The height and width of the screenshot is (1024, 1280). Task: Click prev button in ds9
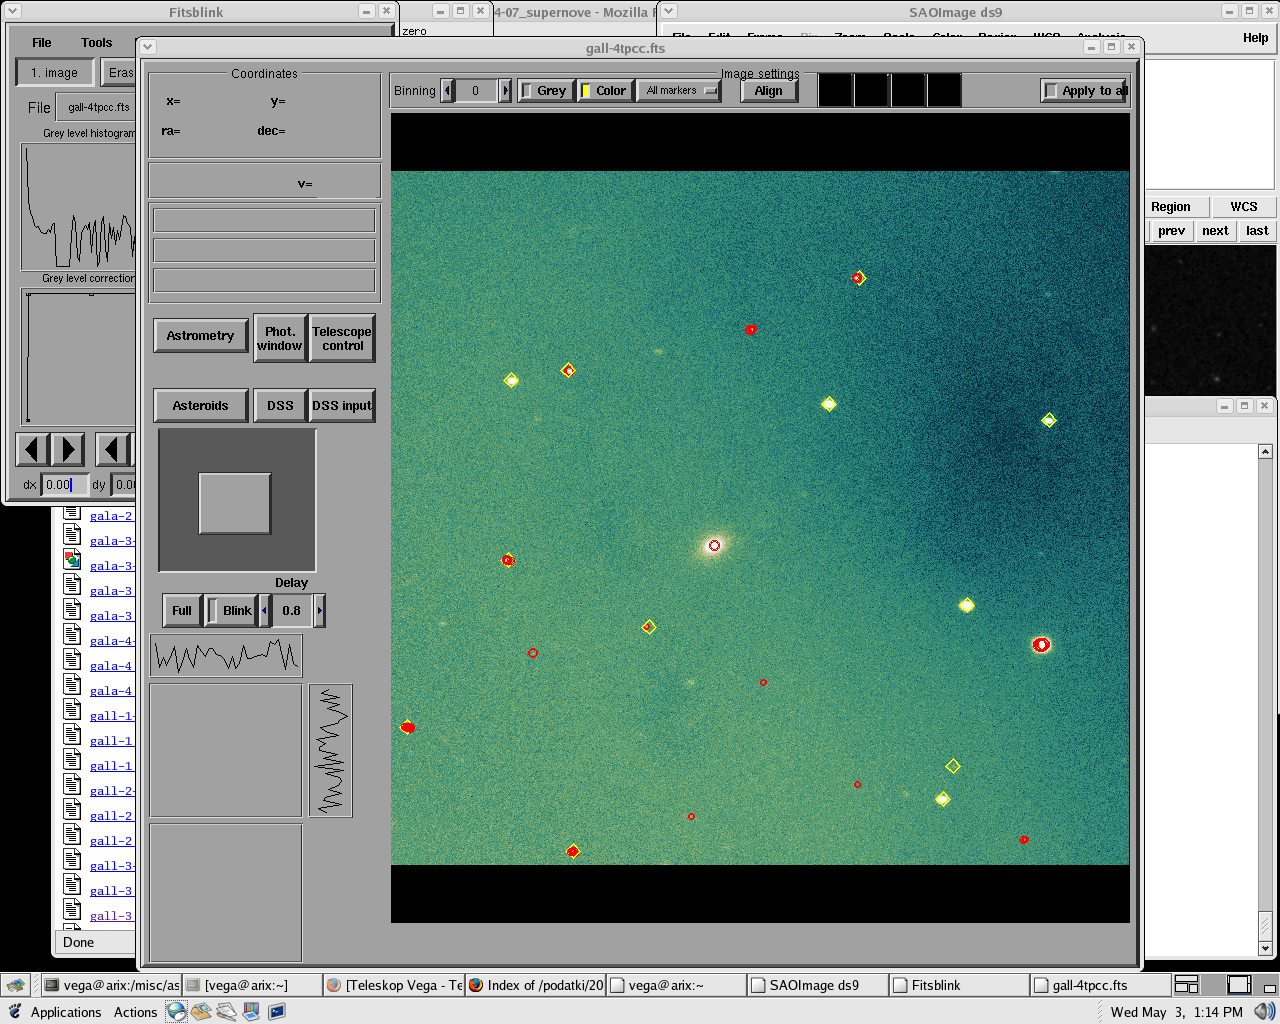[1172, 231]
